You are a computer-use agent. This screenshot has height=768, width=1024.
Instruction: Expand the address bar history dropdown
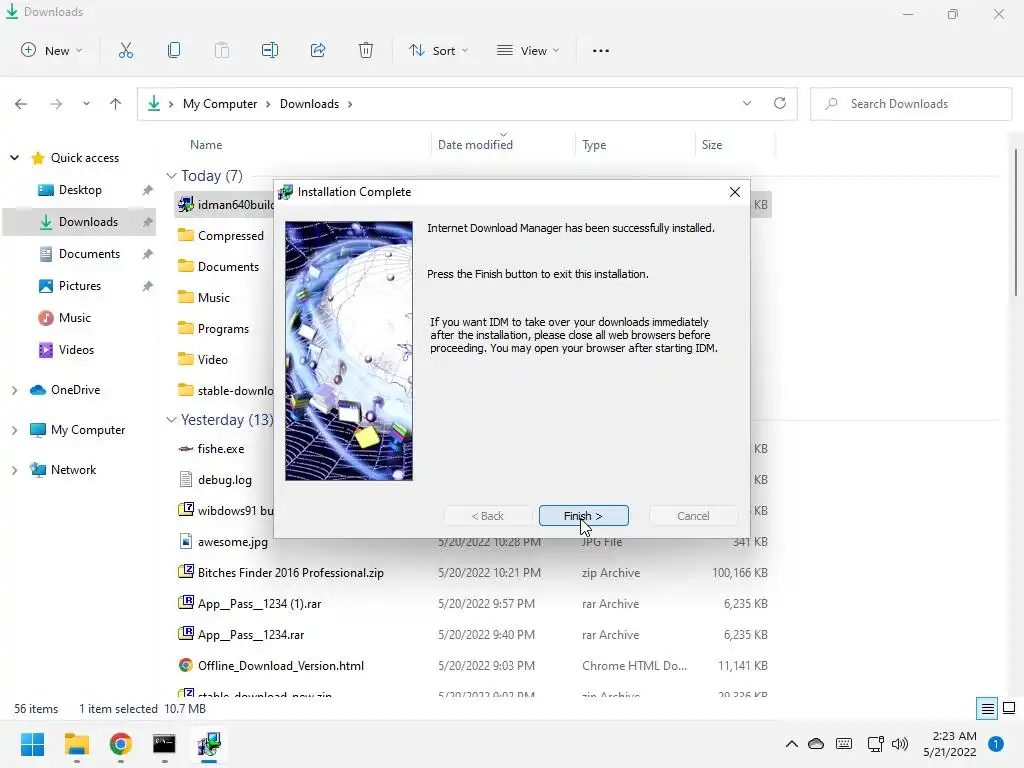tap(746, 103)
